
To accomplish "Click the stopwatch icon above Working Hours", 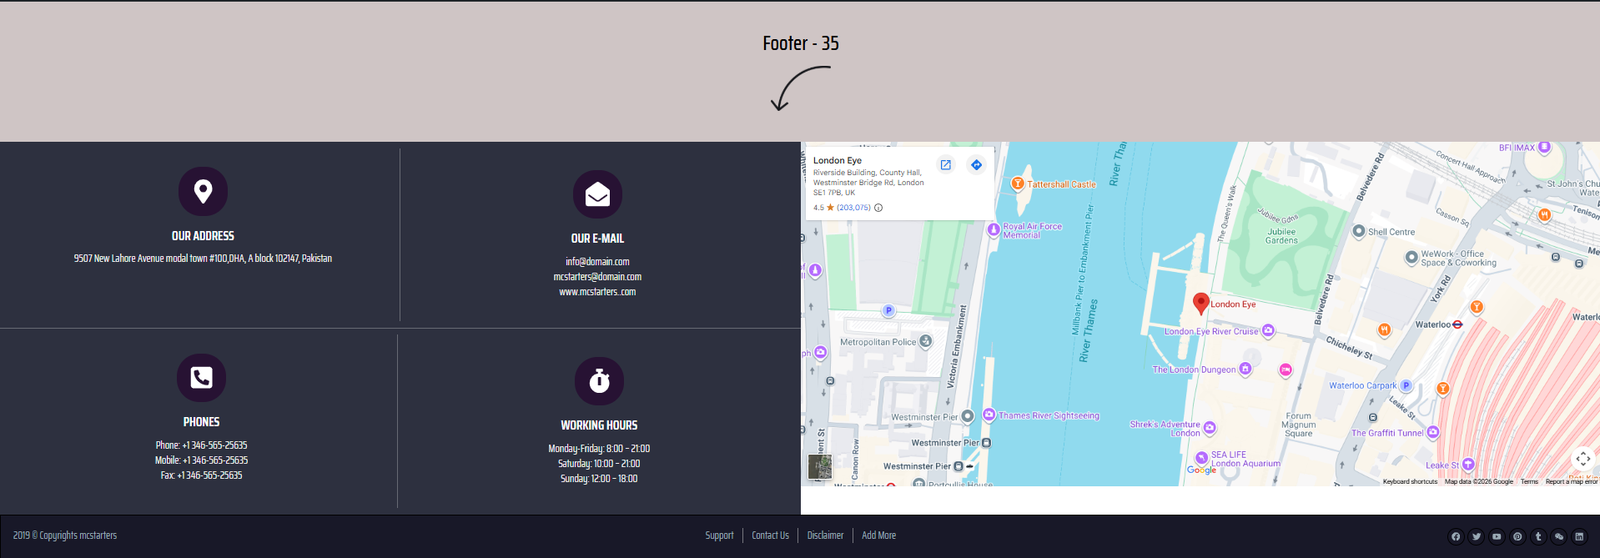I will tap(599, 380).
